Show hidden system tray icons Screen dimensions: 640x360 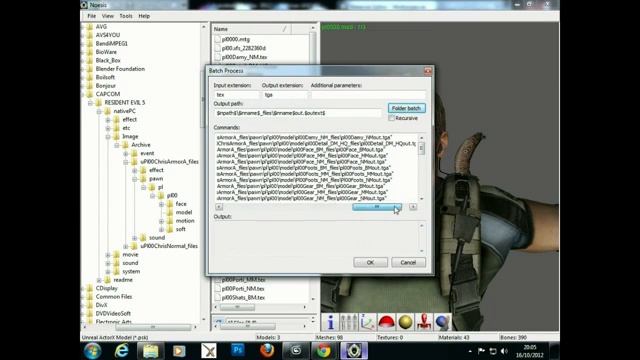(470, 351)
